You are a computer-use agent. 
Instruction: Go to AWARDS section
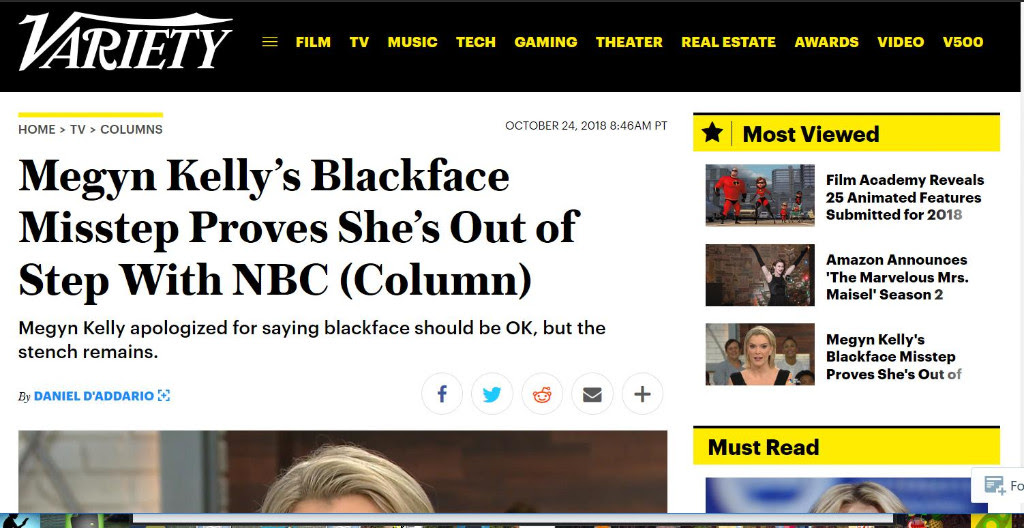click(x=826, y=42)
